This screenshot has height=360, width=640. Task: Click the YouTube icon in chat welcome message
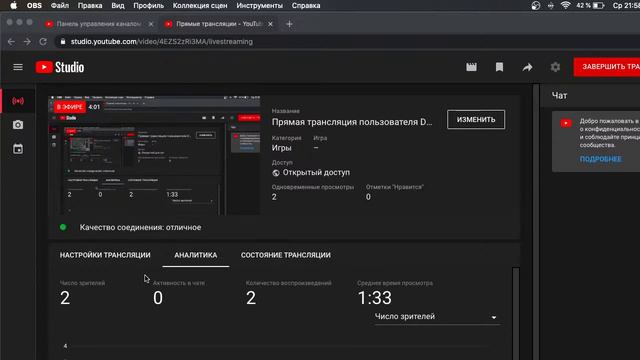[x=566, y=123]
